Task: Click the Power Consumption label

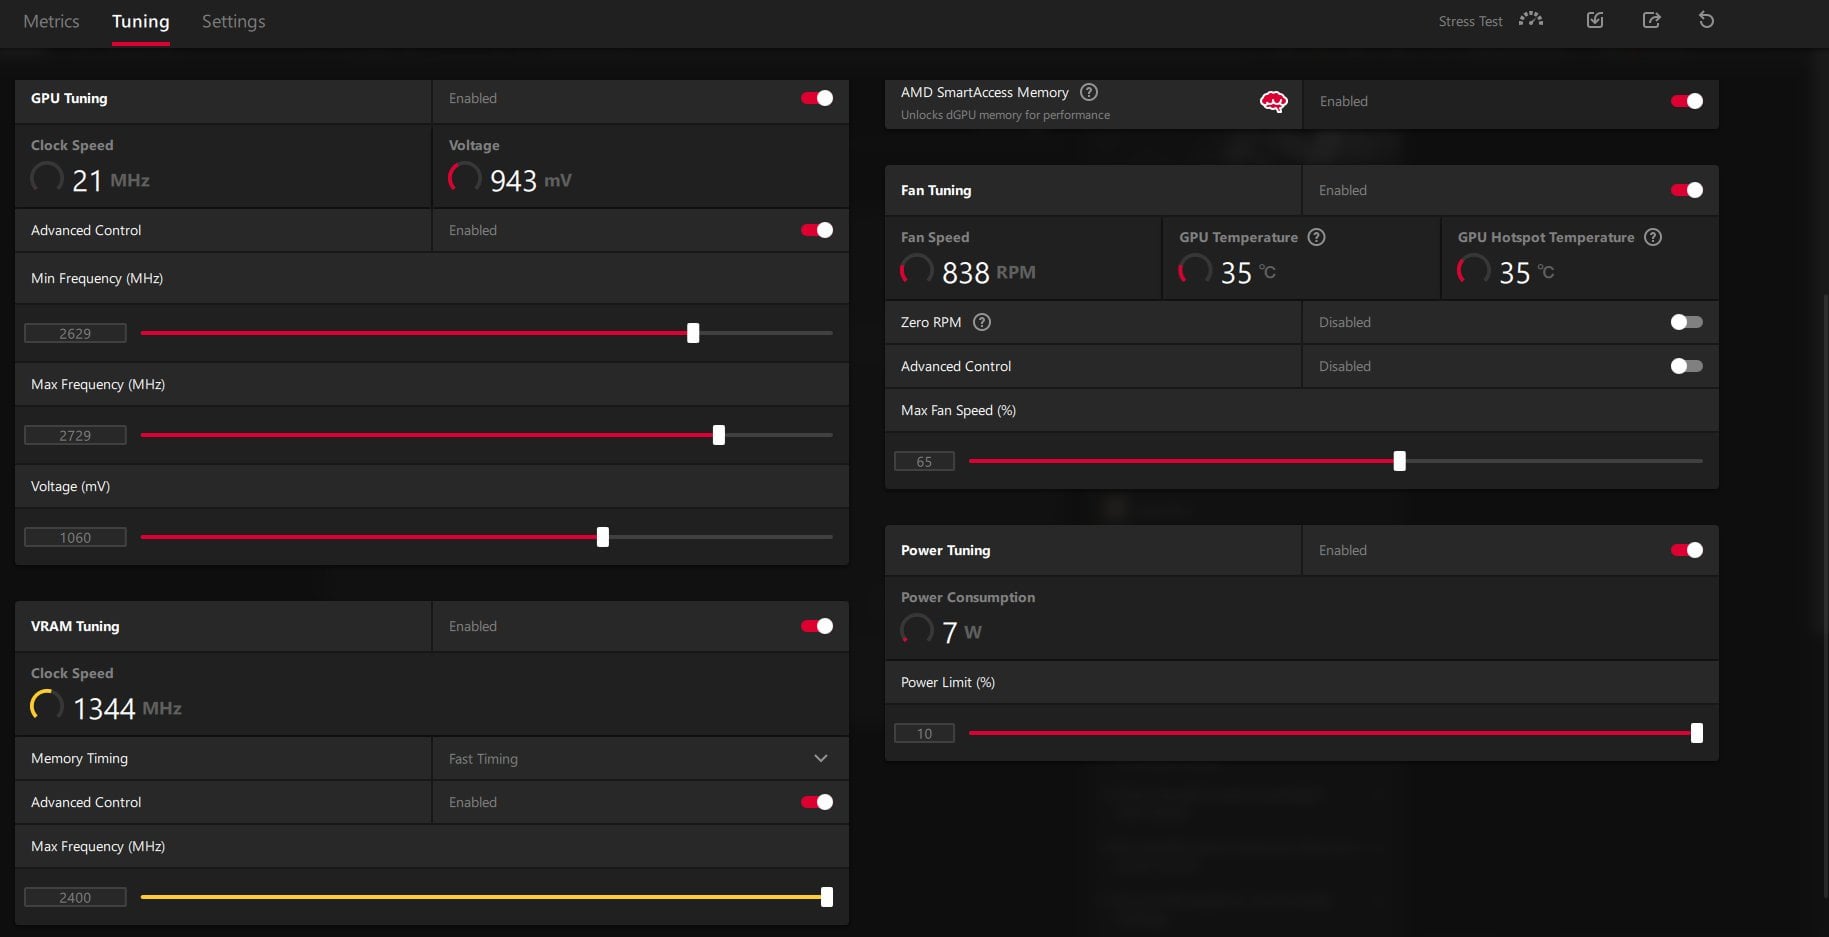Action: point(968,597)
